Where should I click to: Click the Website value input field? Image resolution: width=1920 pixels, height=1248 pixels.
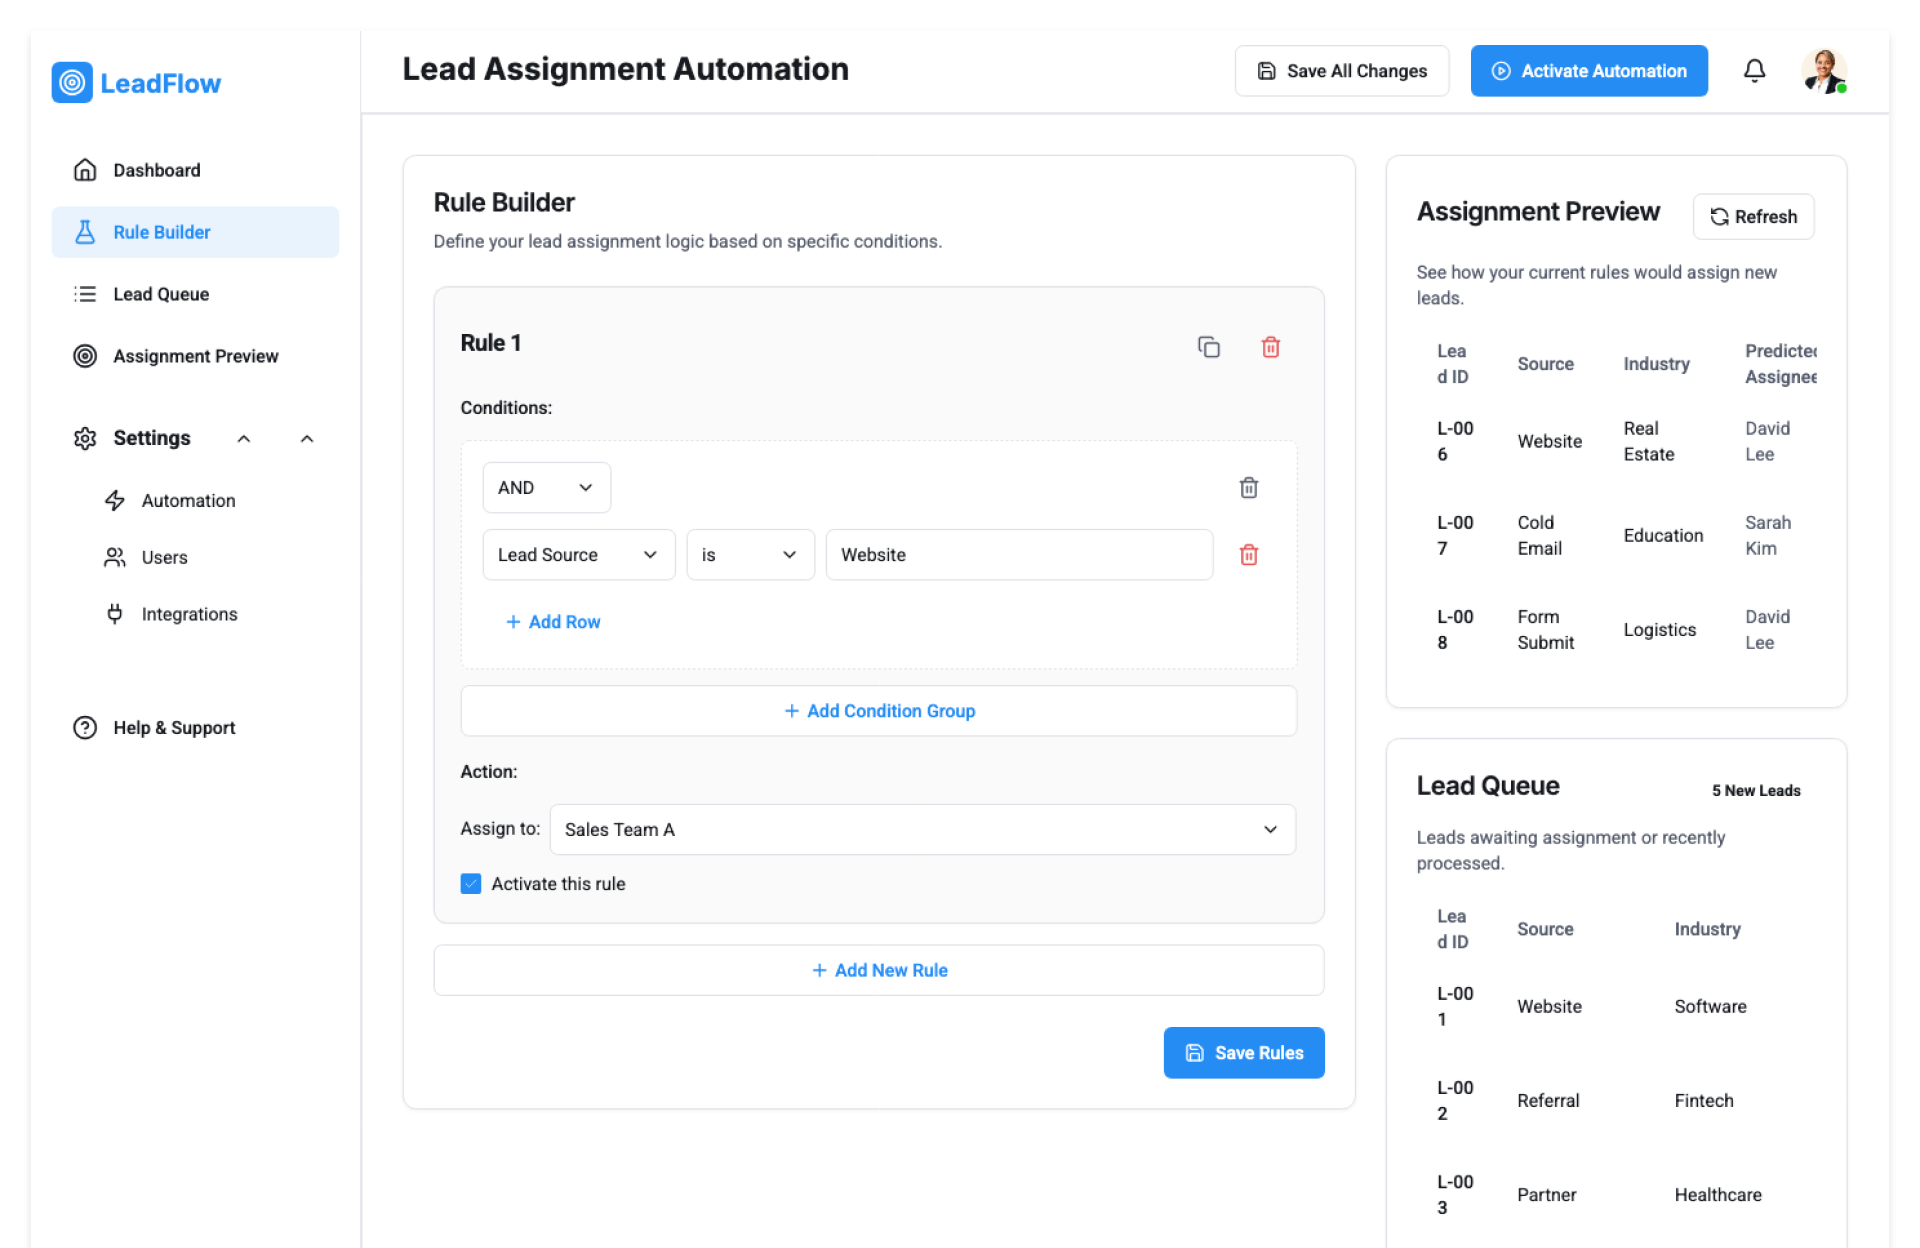click(1018, 555)
